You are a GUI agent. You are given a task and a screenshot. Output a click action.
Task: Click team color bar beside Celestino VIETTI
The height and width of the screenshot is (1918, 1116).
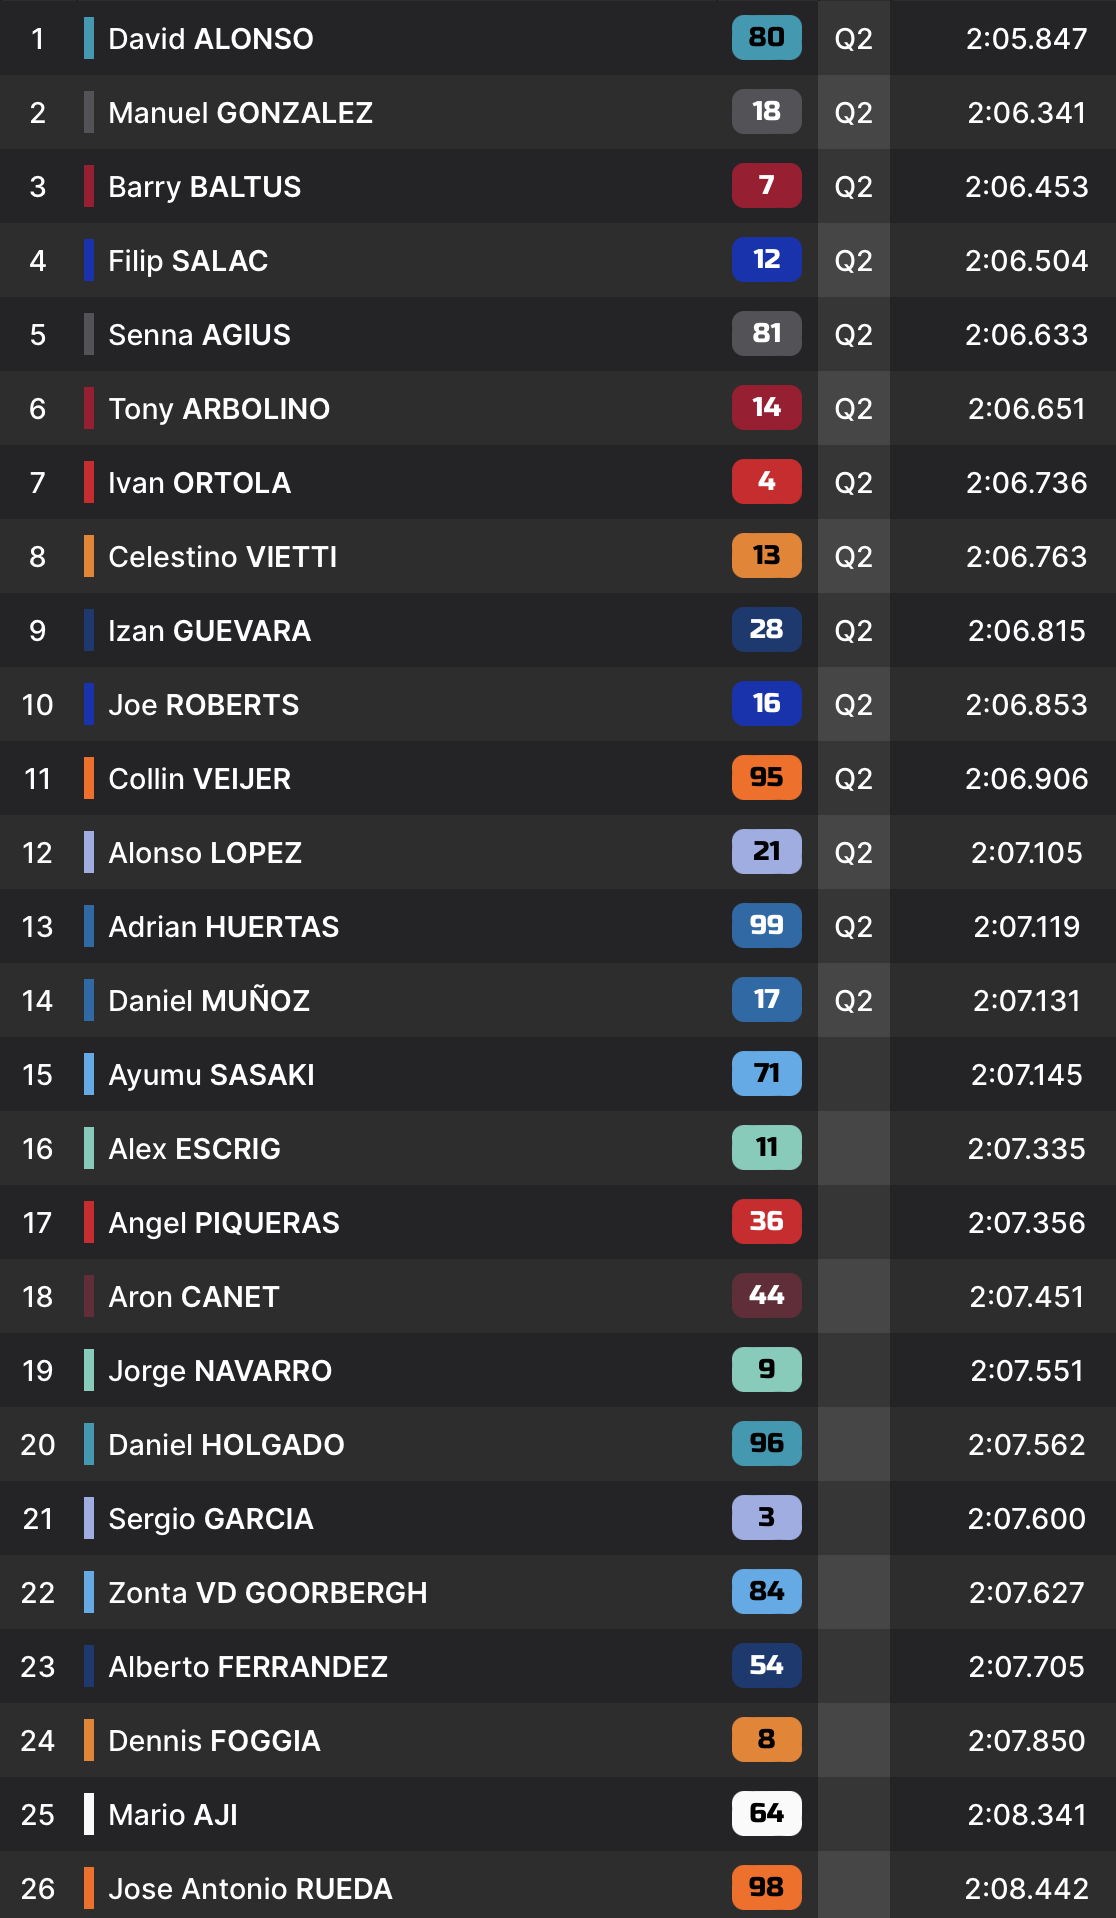[x=89, y=556]
